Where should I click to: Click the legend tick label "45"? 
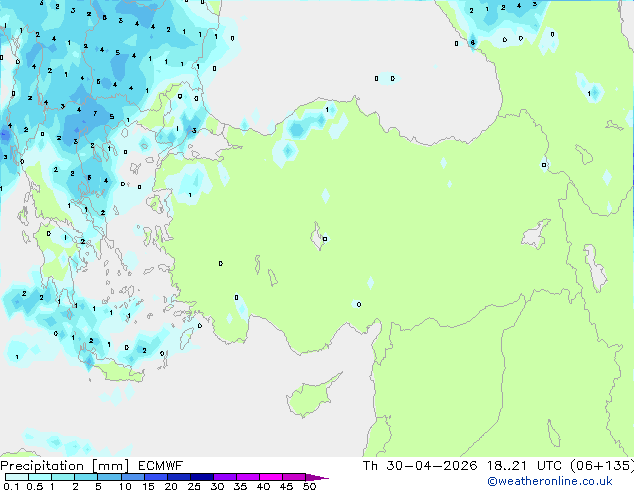pyautogui.click(x=286, y=486)
